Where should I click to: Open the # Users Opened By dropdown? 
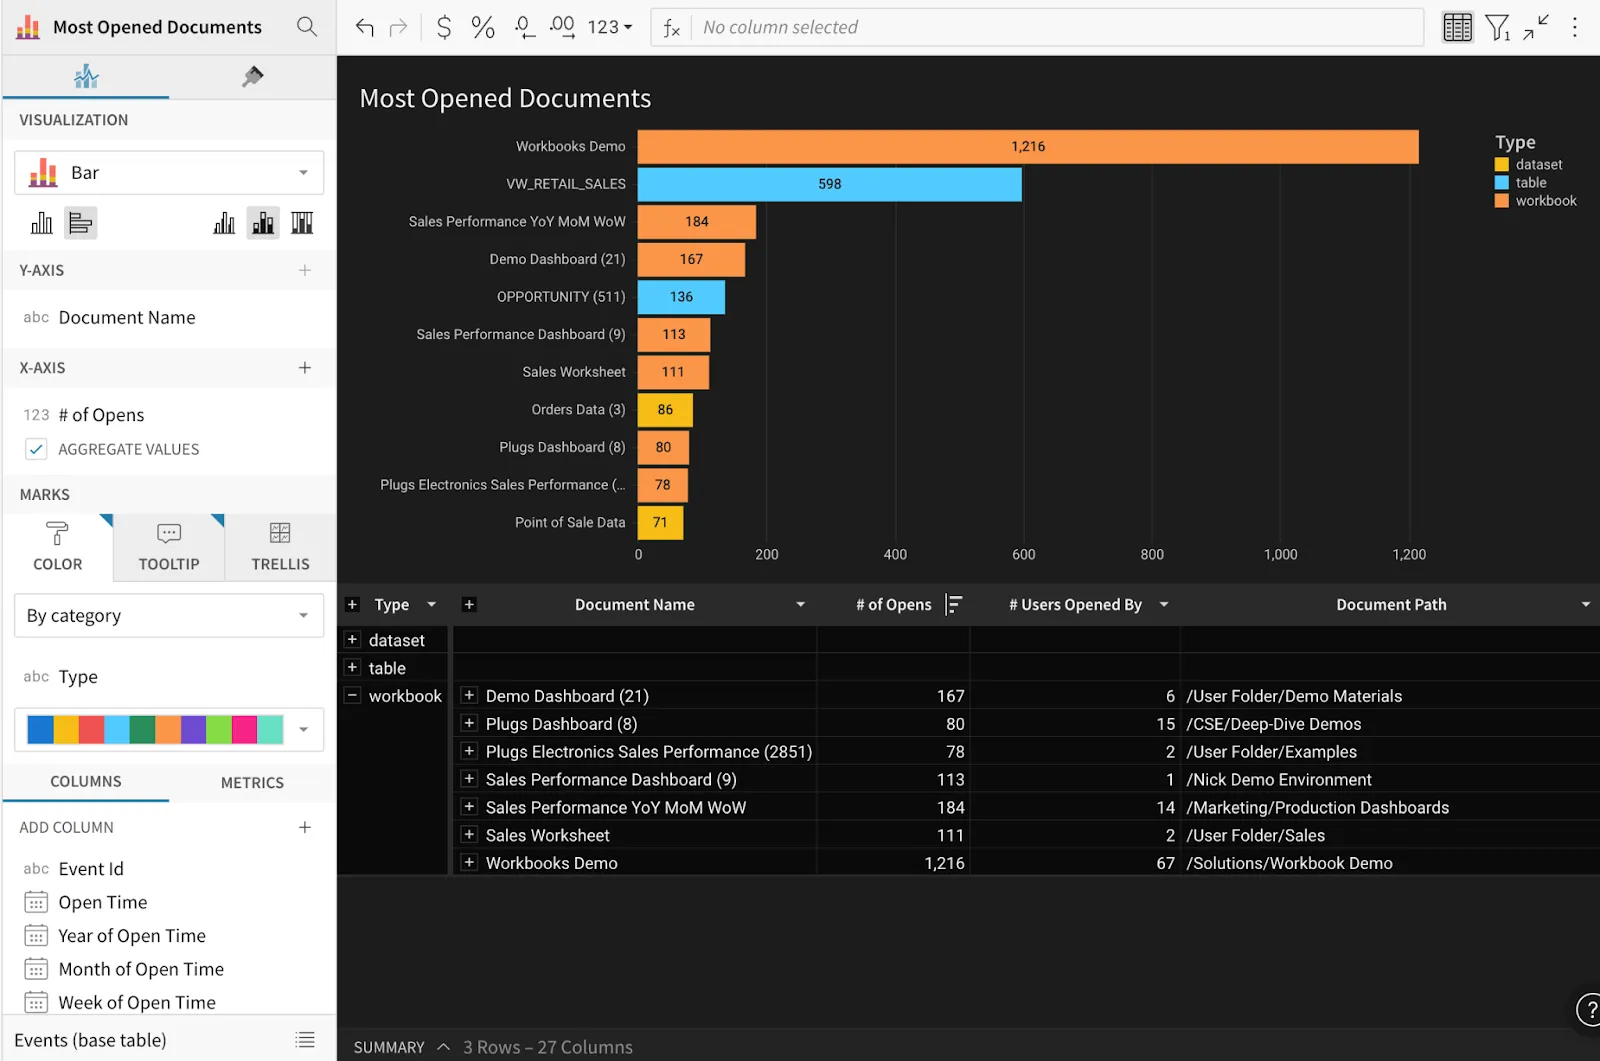[1164, 604]
